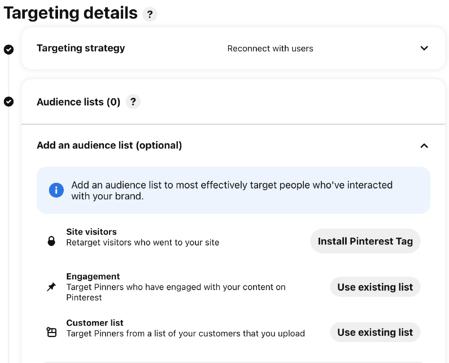Click the Customer list icon
449x363 pixels.
pos(51,332)
